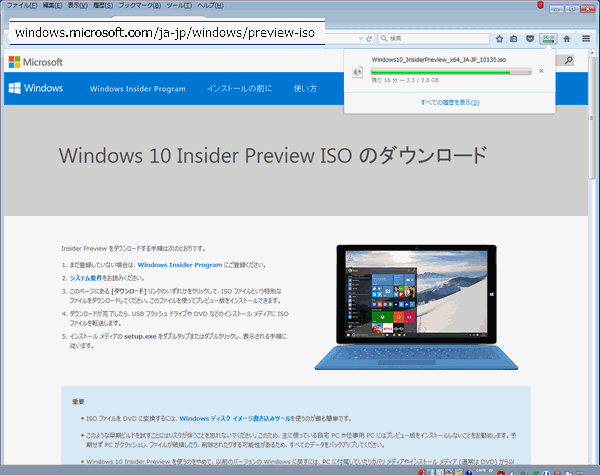Click step 5 text mentioning setup.exe
The image size is (600, 475).
coord(178,341)
